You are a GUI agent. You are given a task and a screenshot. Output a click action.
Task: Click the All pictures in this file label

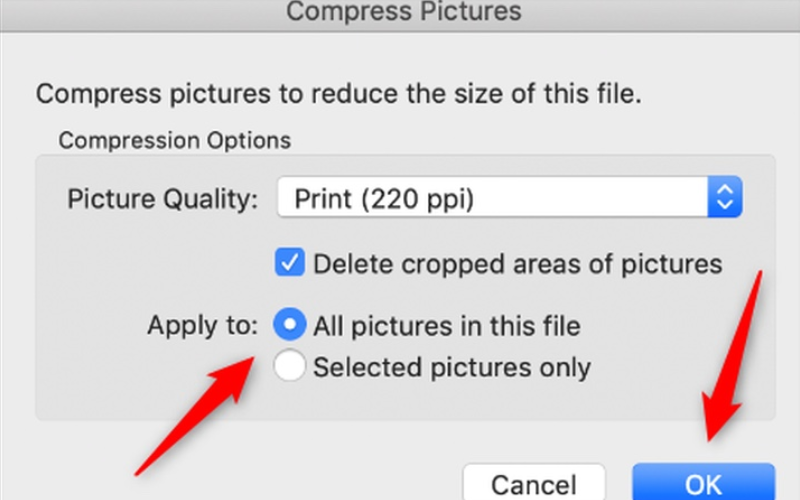[446, 326]
